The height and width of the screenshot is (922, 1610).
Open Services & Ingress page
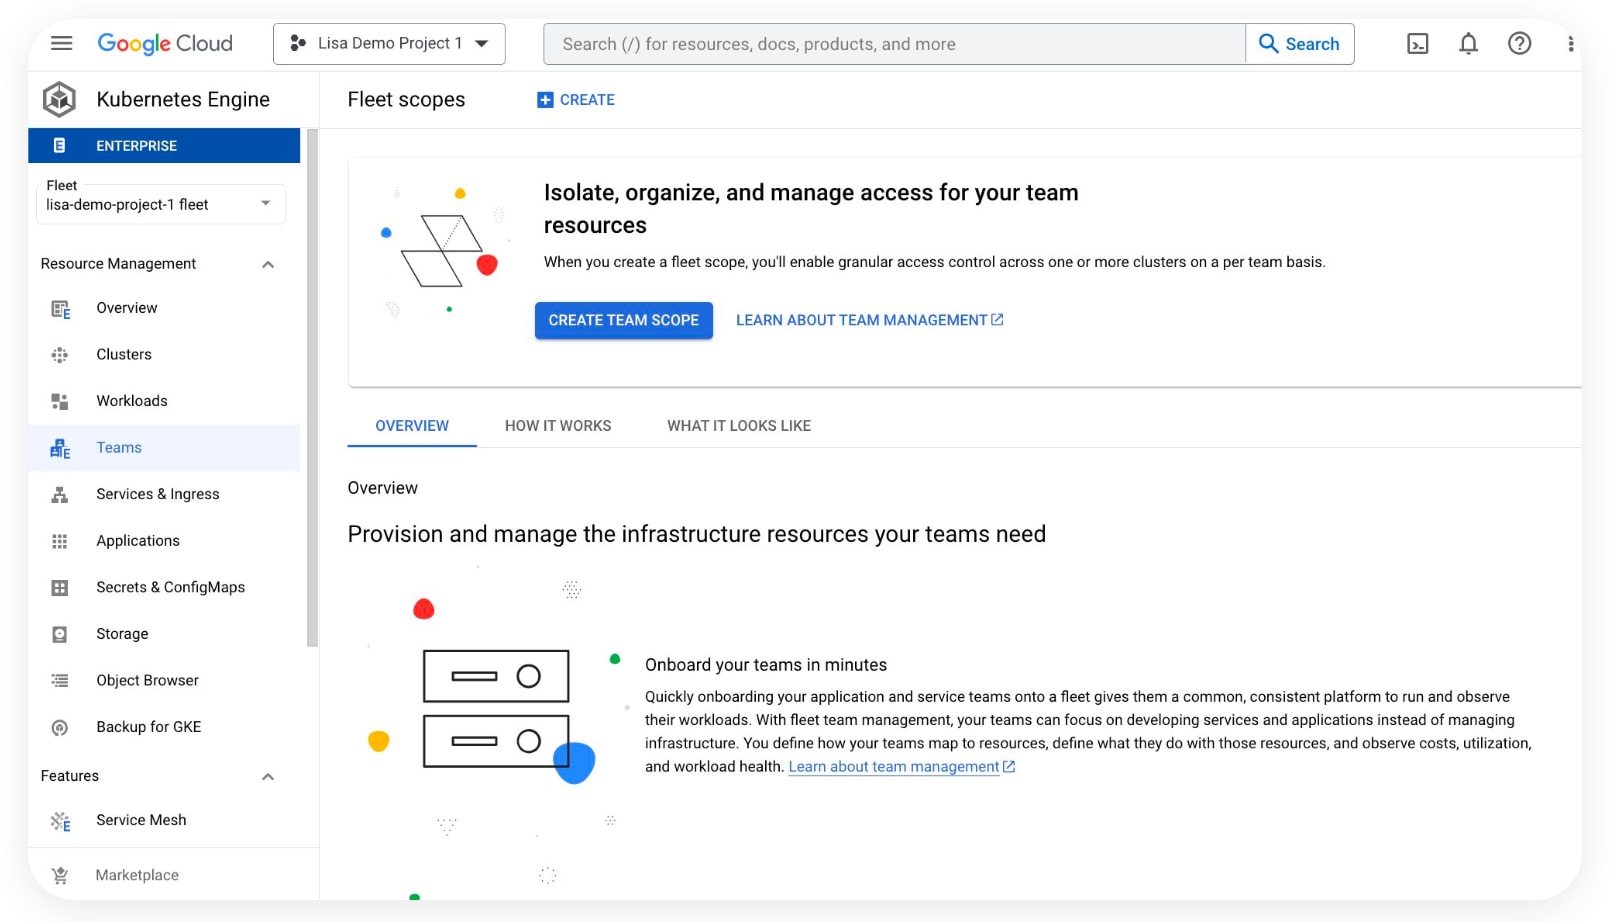[x=164, y=494]
